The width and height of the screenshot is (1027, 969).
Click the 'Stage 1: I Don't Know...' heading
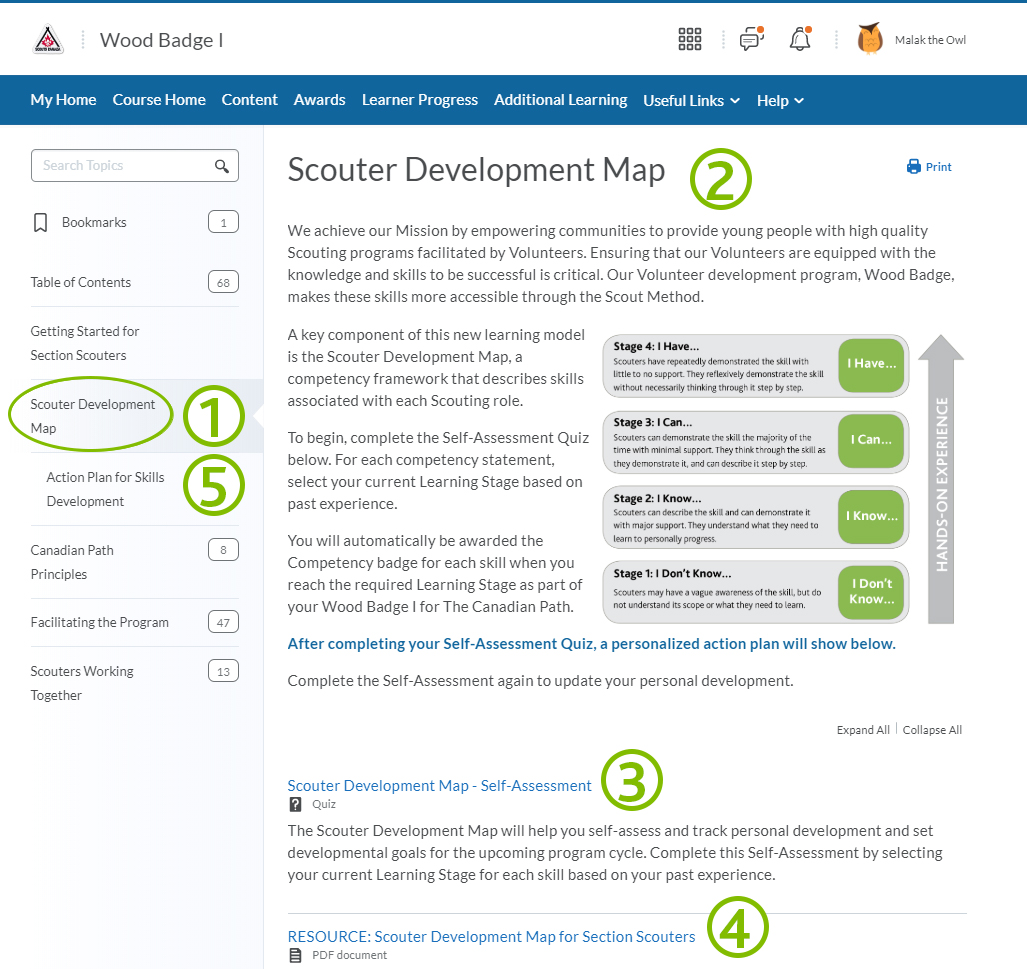click(672, 574)
